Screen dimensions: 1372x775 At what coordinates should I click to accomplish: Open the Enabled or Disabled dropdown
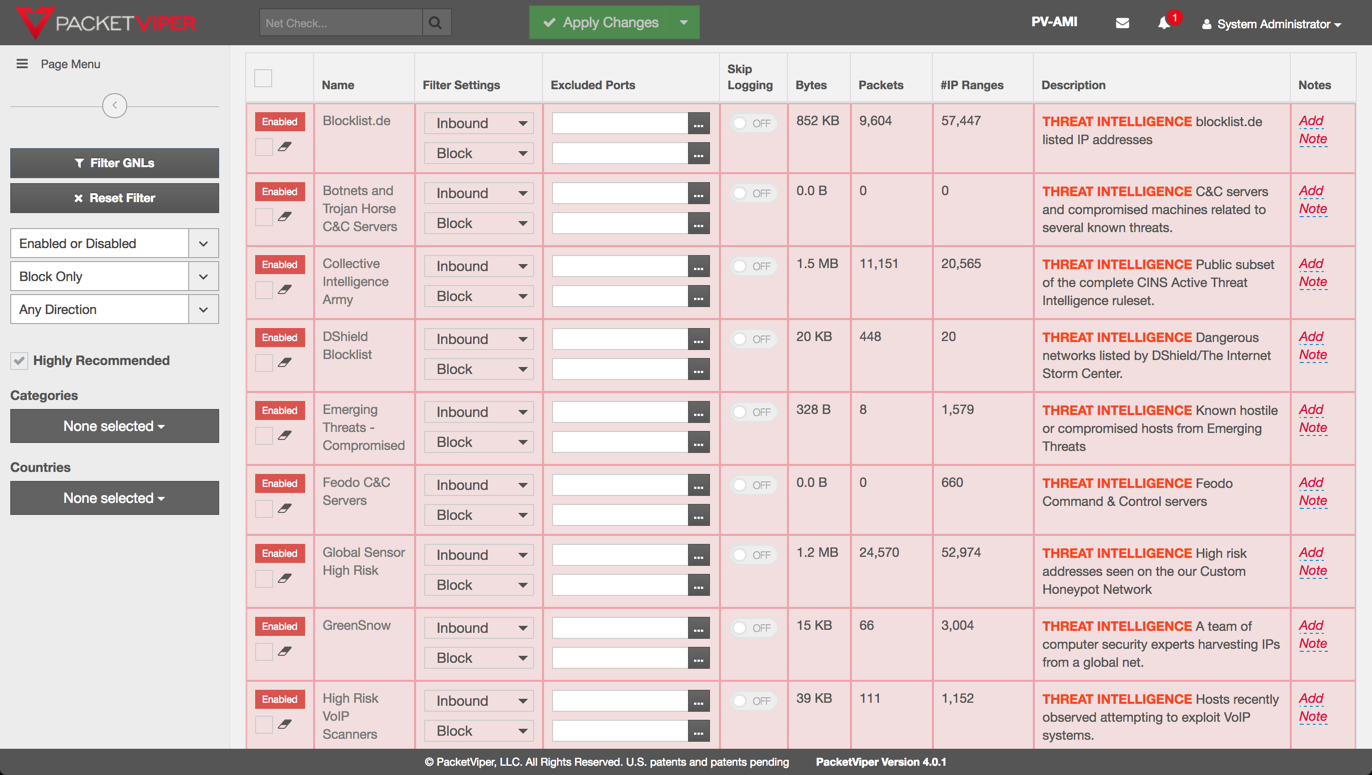point(114,243)
